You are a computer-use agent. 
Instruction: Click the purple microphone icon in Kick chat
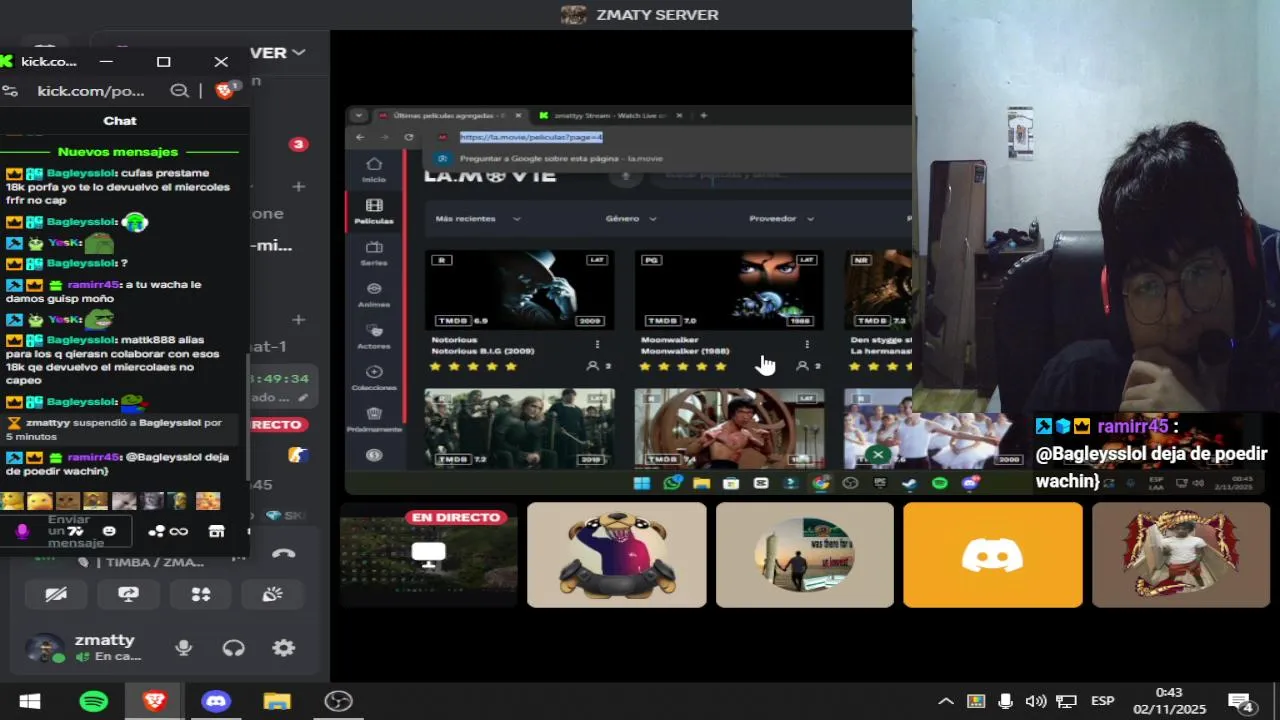pyautogui.click(x=22, y=531)
